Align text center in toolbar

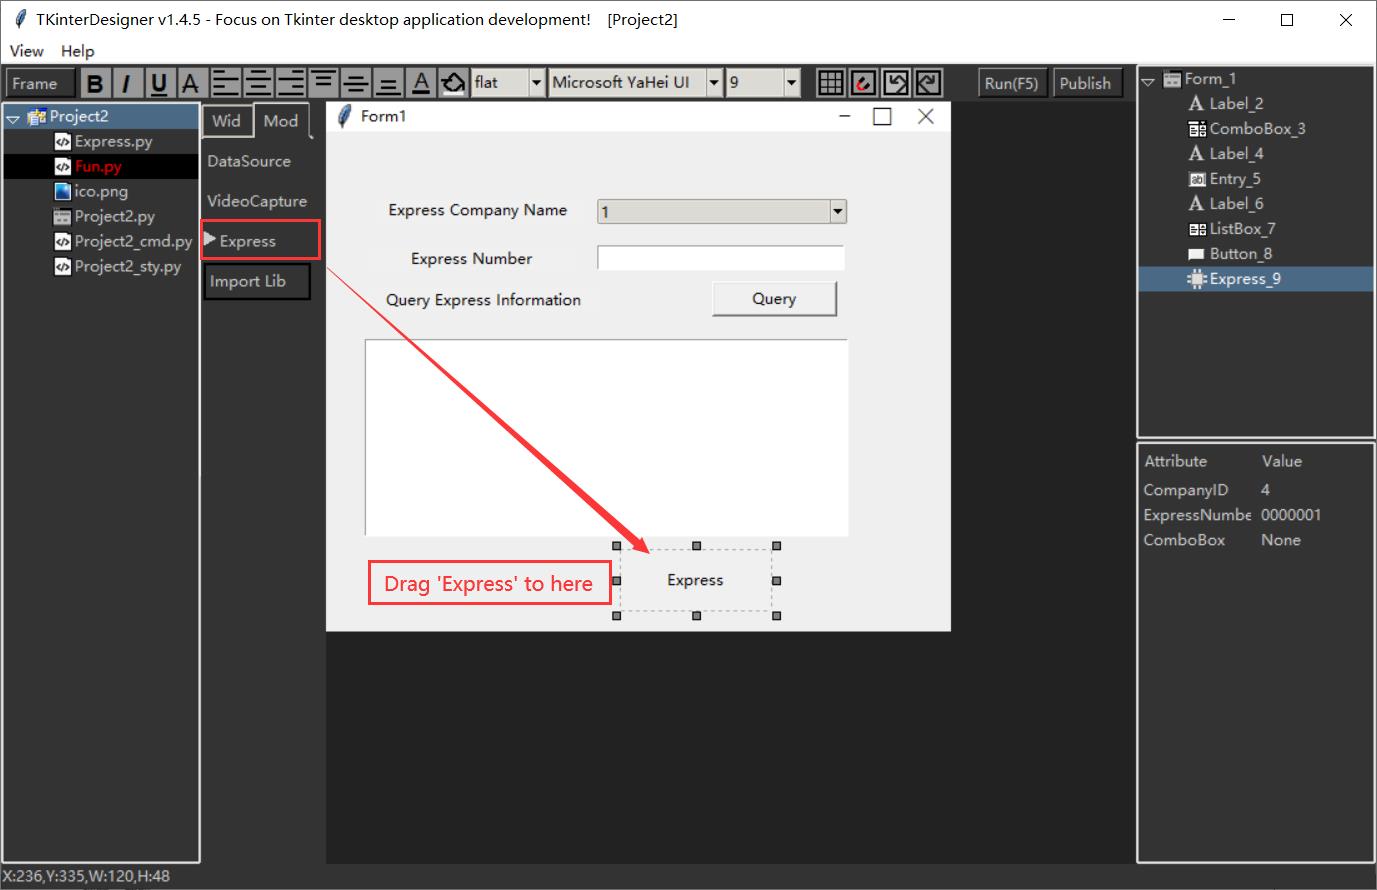coord(258,83)
